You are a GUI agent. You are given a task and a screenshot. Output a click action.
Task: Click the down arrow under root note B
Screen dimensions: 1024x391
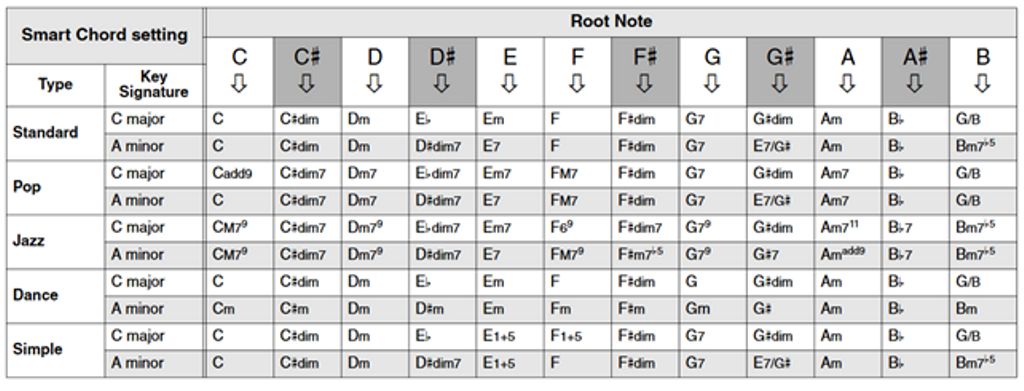tap(983, 85)
